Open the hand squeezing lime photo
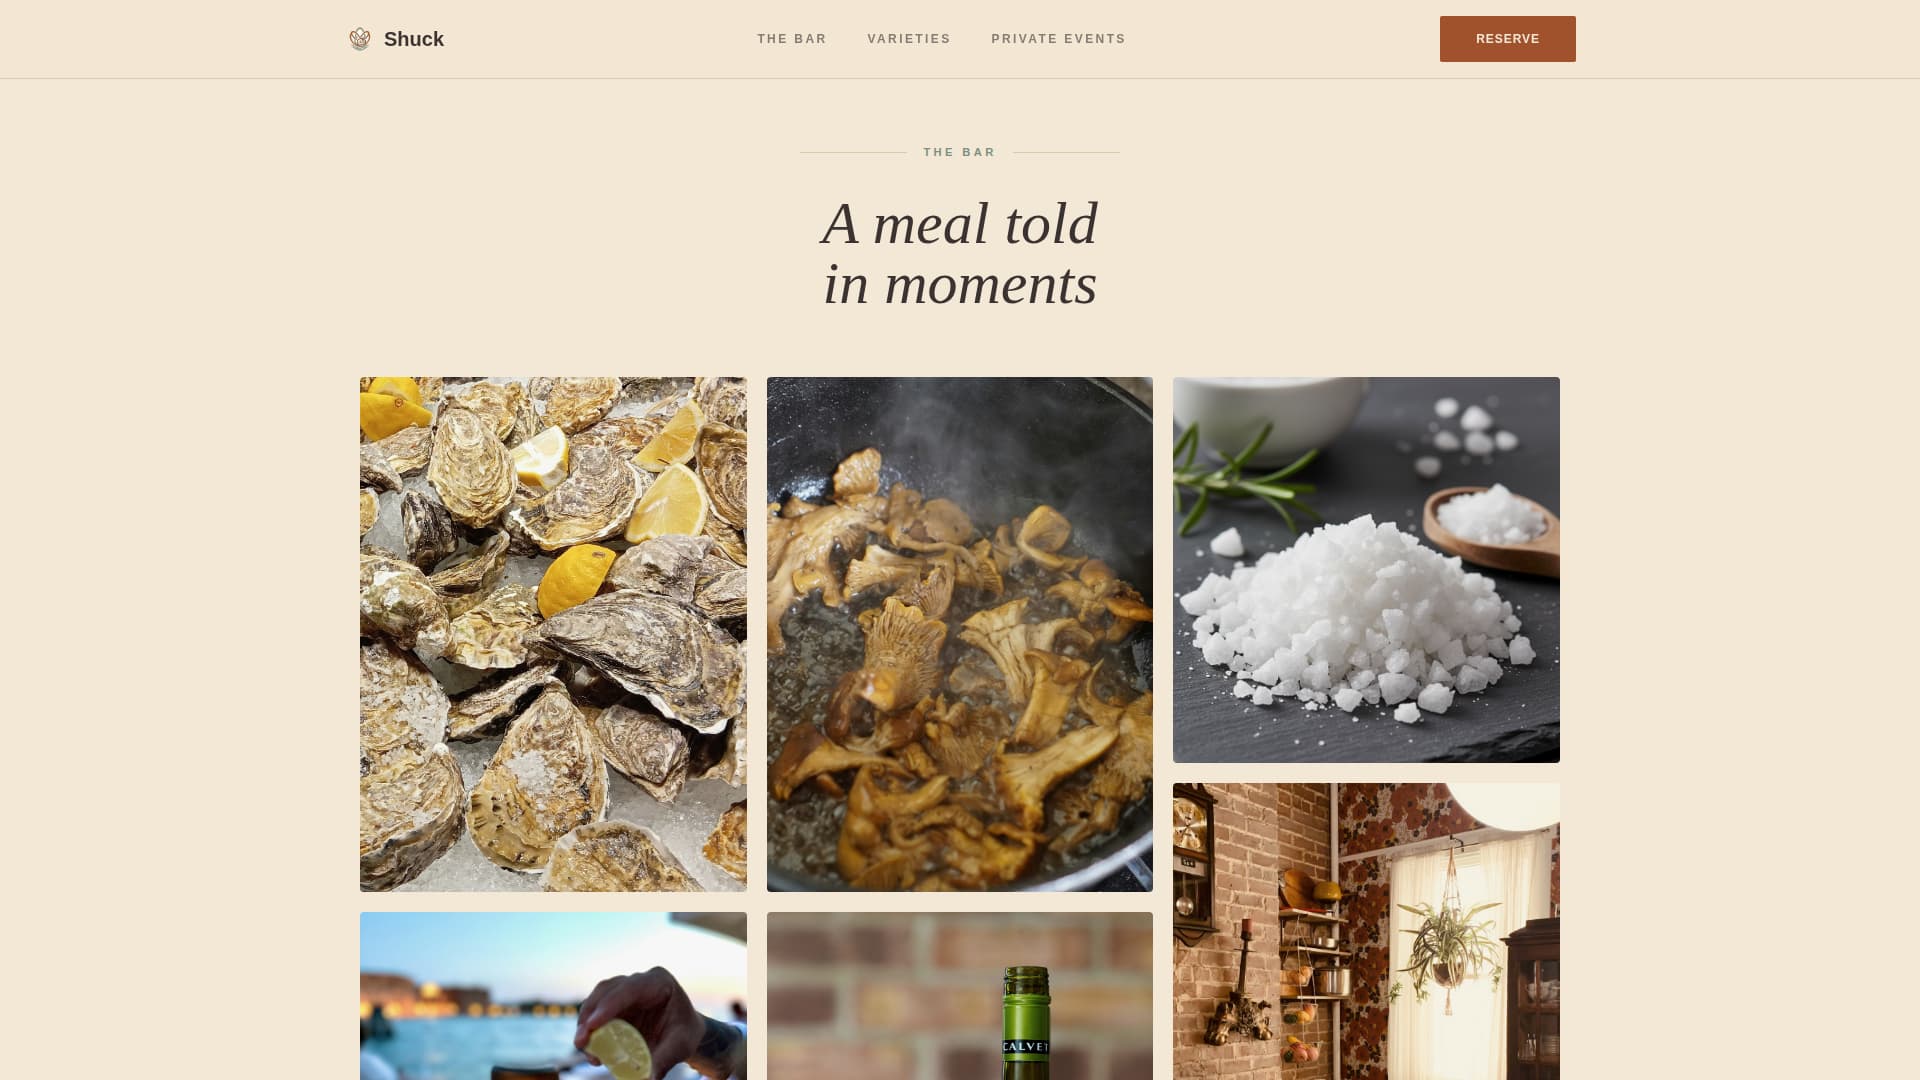1920x1080 pixels. [553, 996]
